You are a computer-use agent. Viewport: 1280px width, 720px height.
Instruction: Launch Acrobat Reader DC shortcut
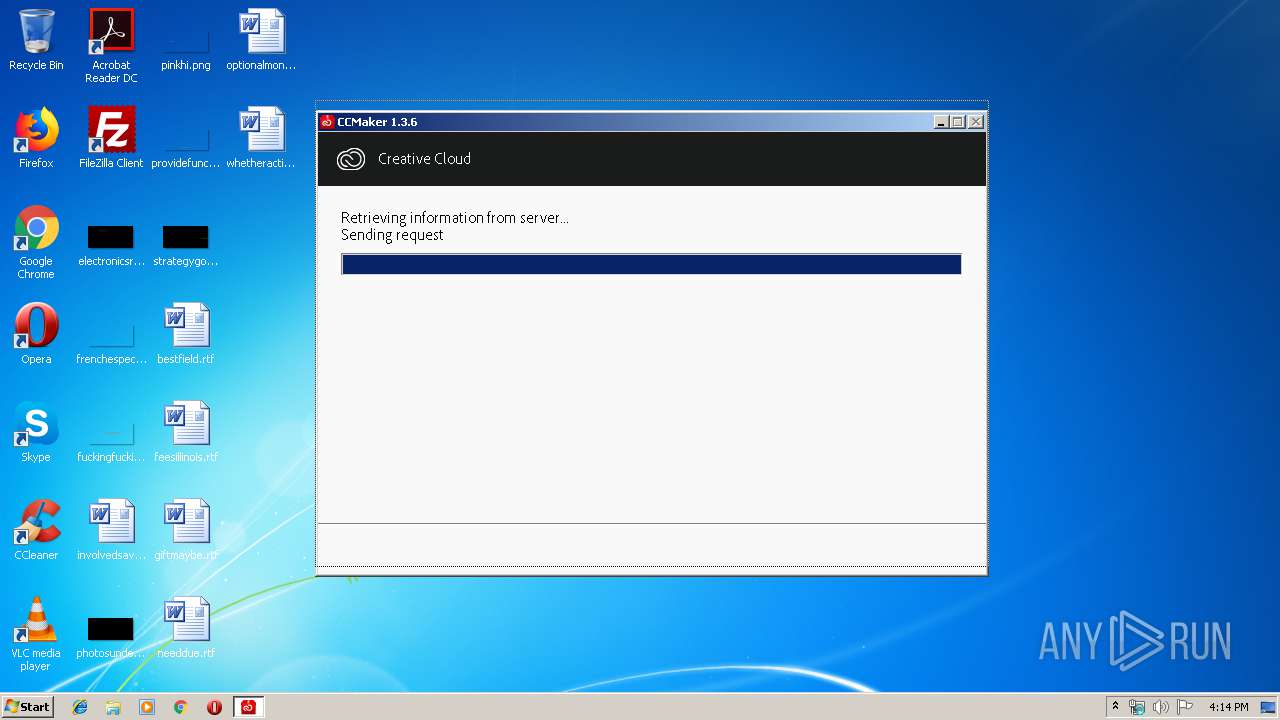111,32
